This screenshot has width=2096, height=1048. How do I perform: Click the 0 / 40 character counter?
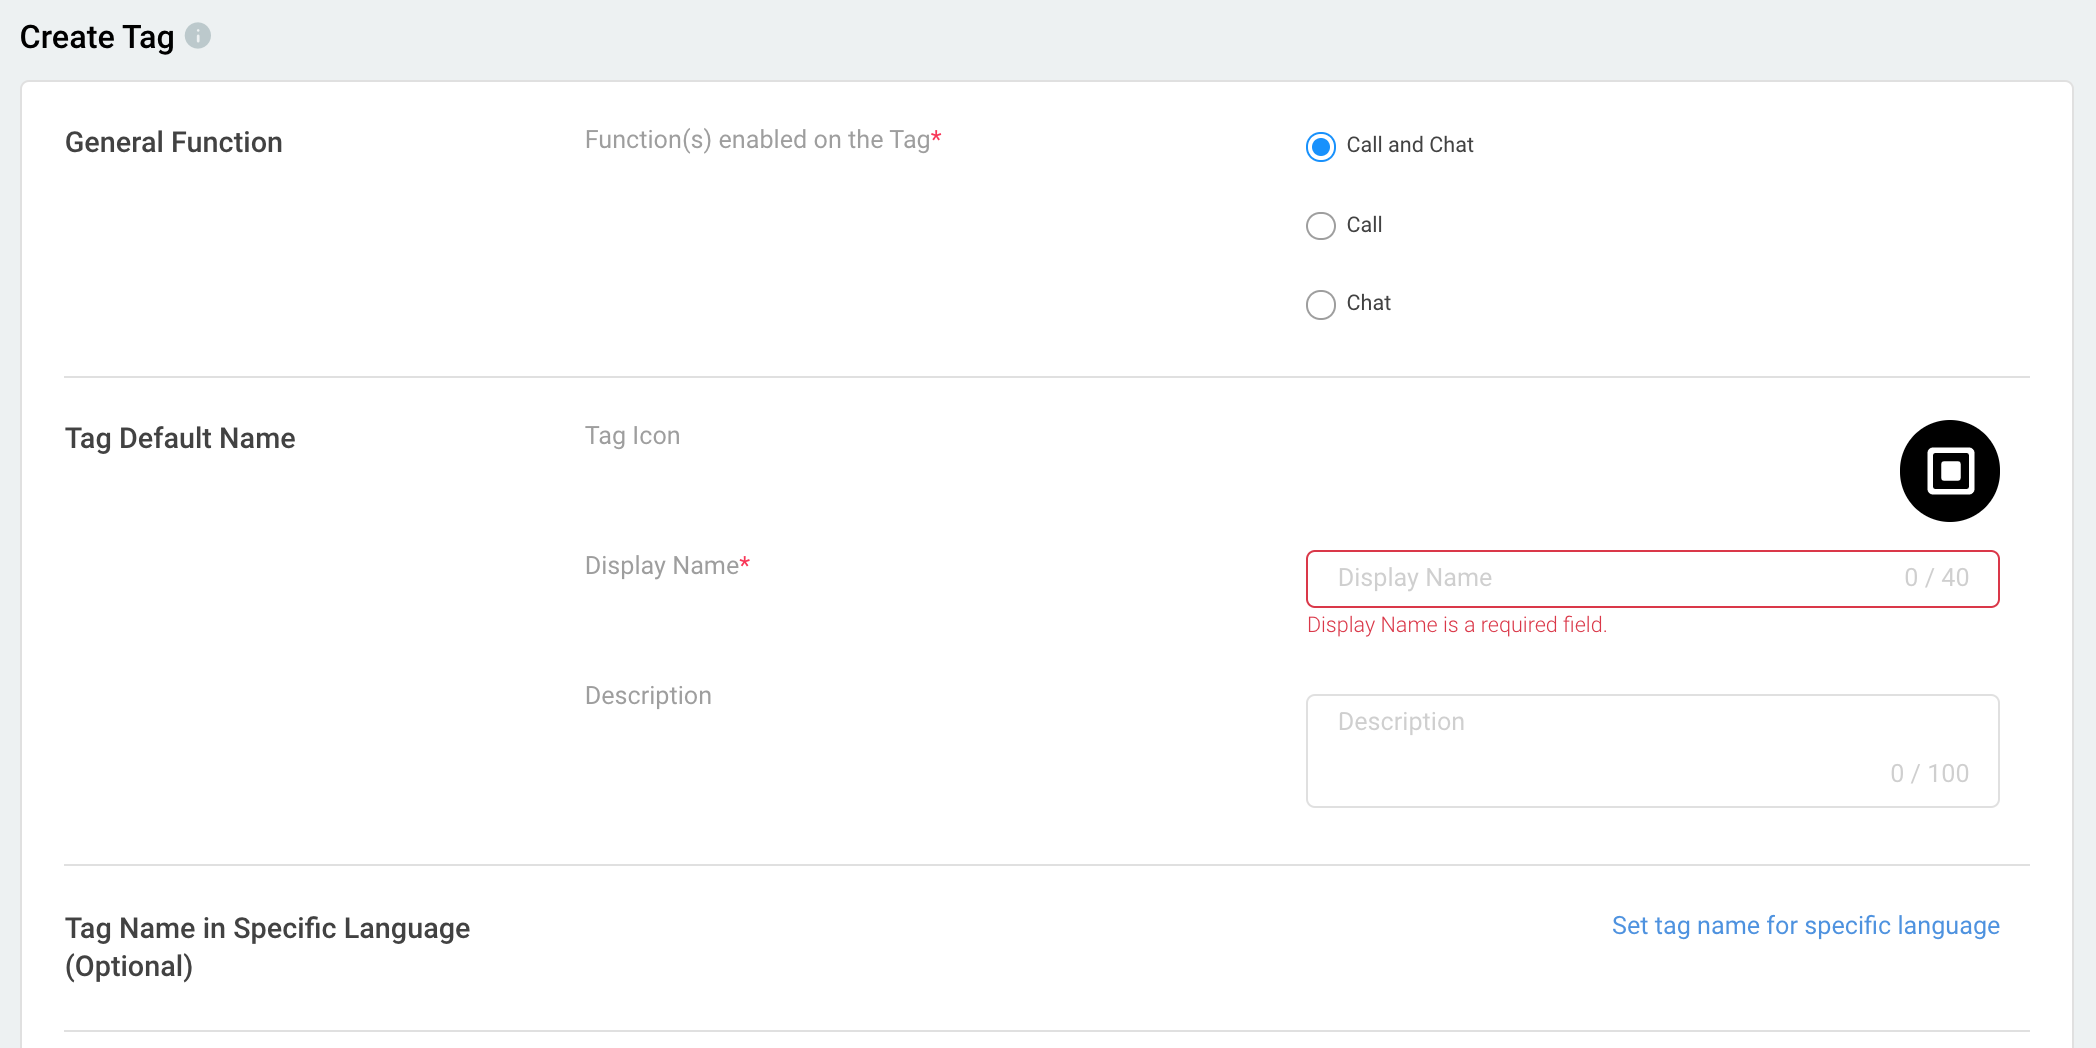[x=1936, y=578]
